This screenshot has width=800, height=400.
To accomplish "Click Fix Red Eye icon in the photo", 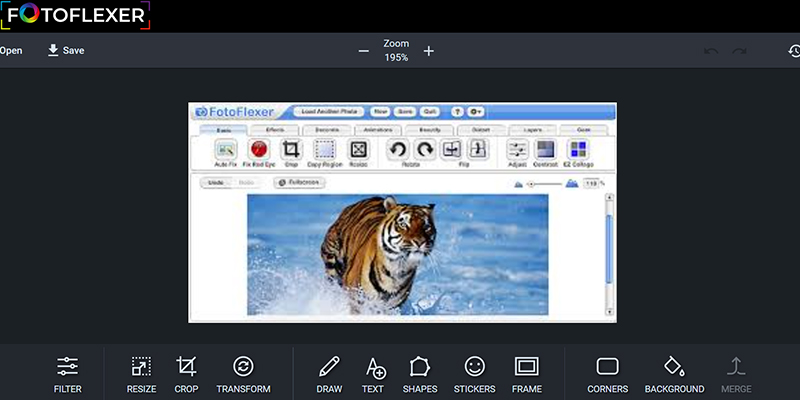I will (x=259, y=149).
